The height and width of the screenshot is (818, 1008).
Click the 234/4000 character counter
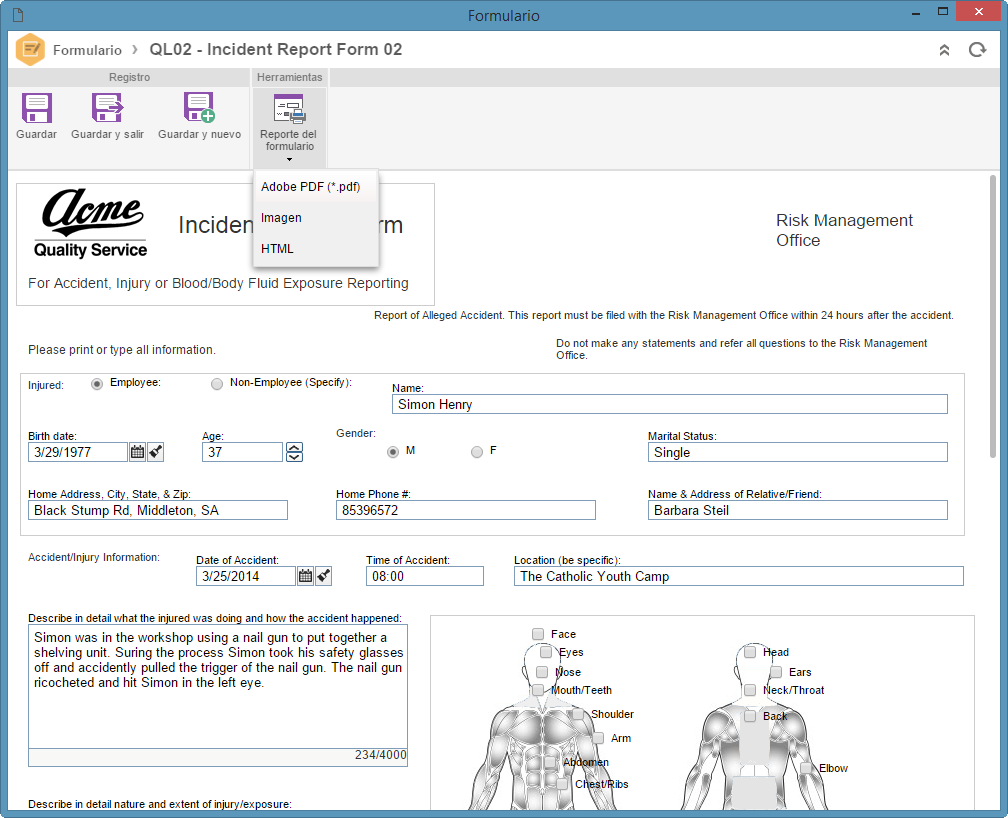(x=381, y=755)
